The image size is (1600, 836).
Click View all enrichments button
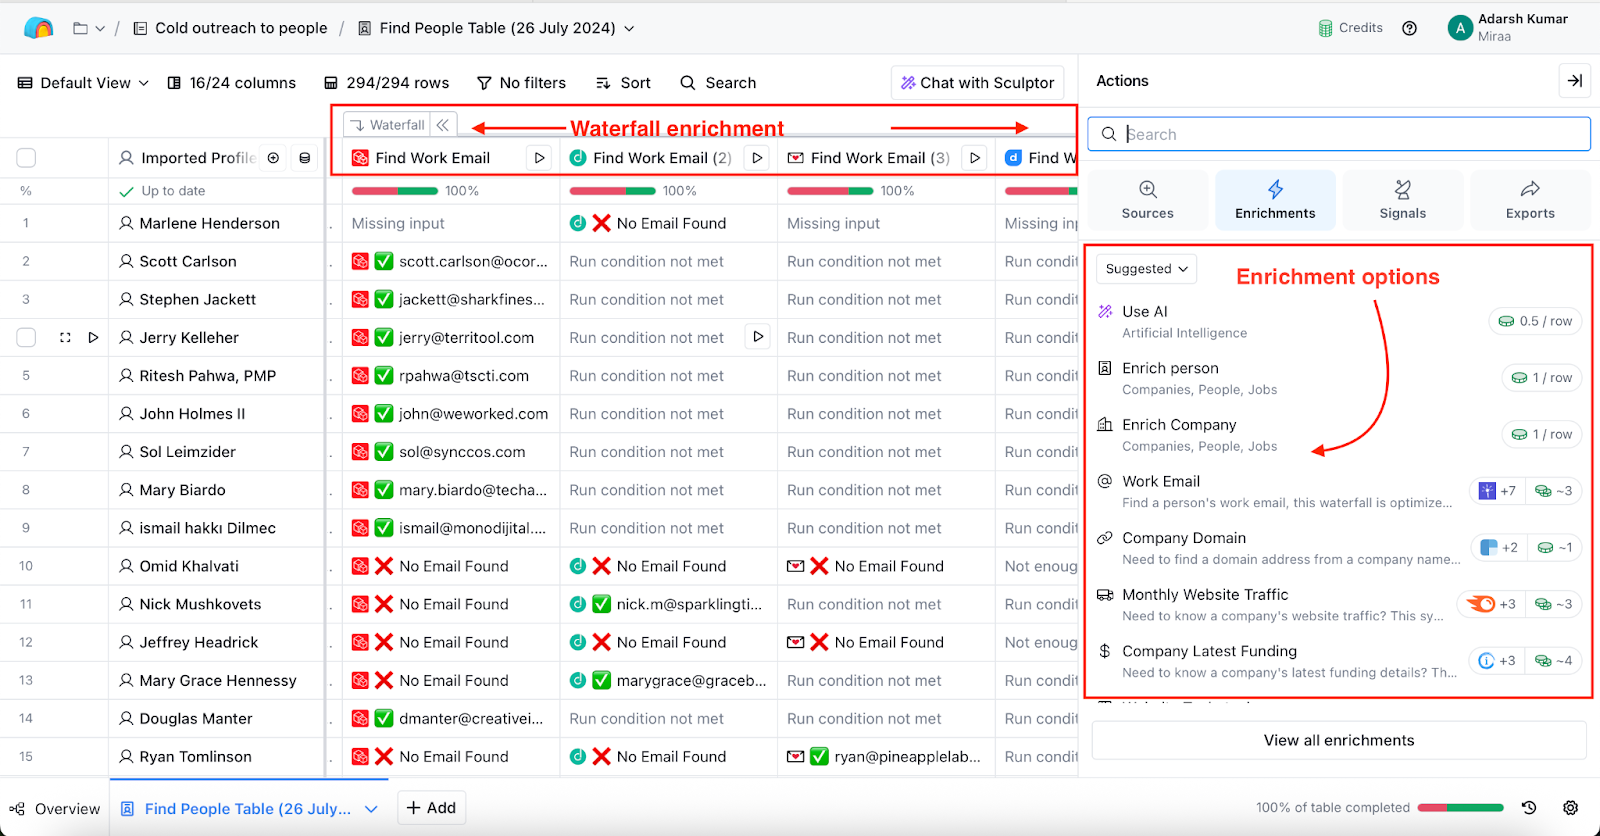[1339, 740]
